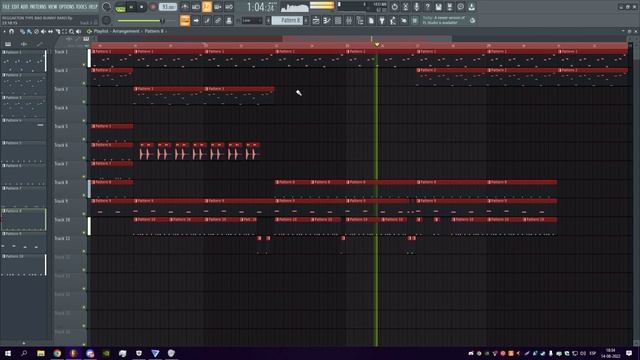Open the EDIT menu
The width and height of the screenshot is (640, 360).
(x=16, y=7)
